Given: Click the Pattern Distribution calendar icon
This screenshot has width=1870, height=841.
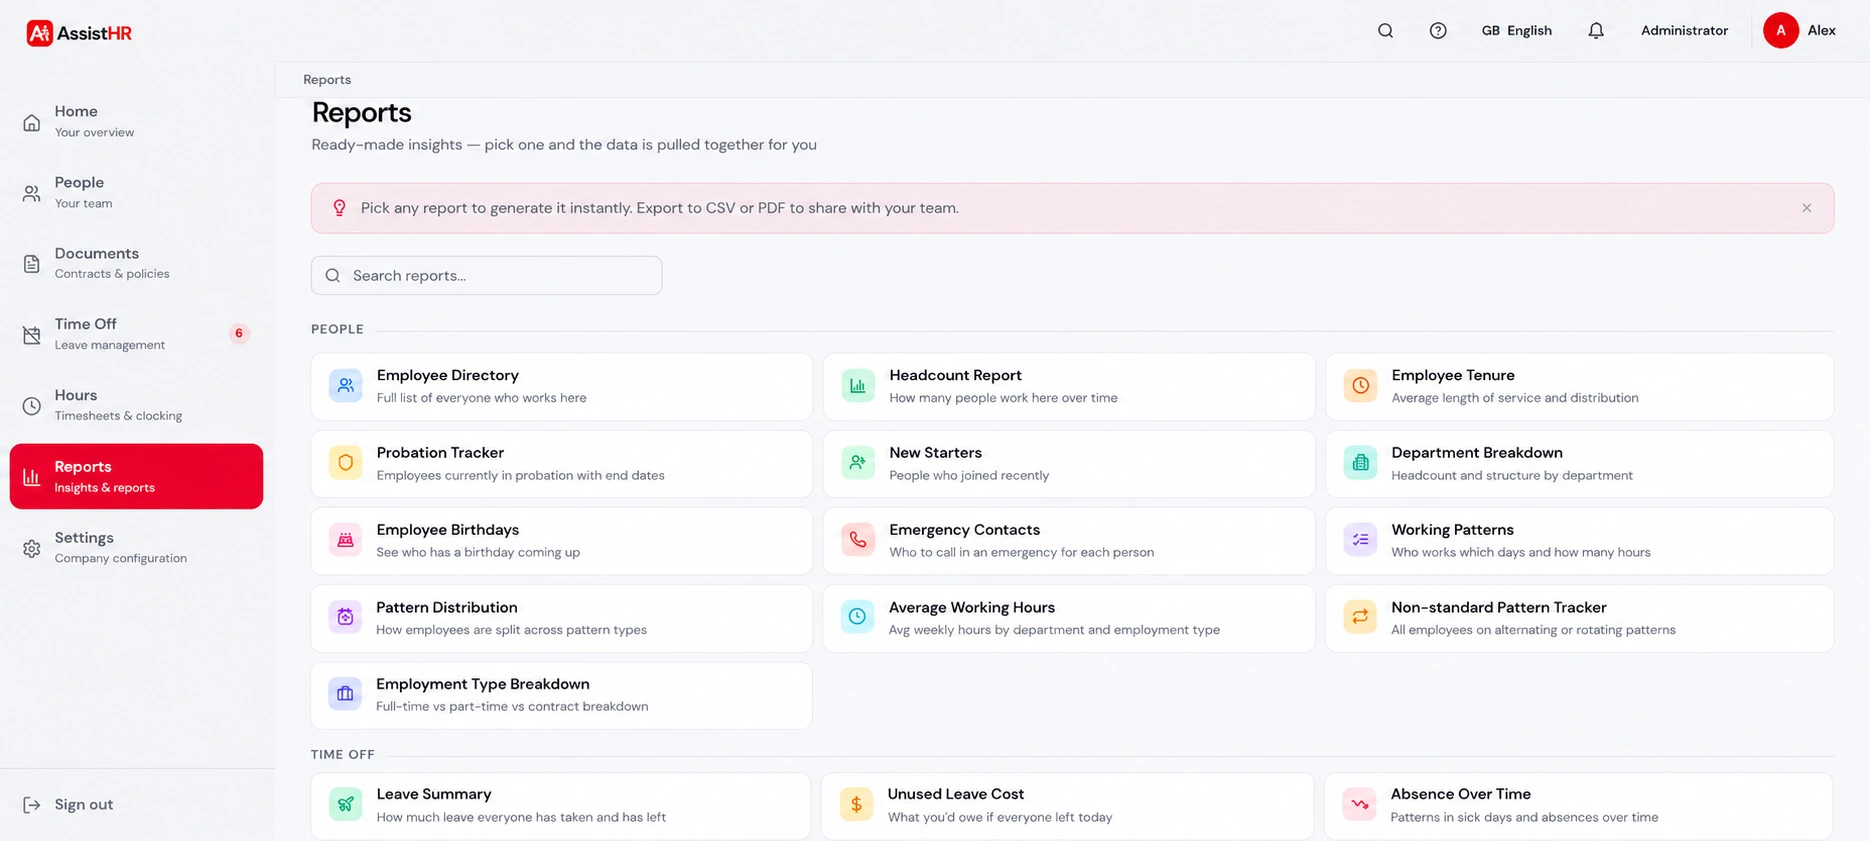Looking at the screenshot, I should [345, 617].
